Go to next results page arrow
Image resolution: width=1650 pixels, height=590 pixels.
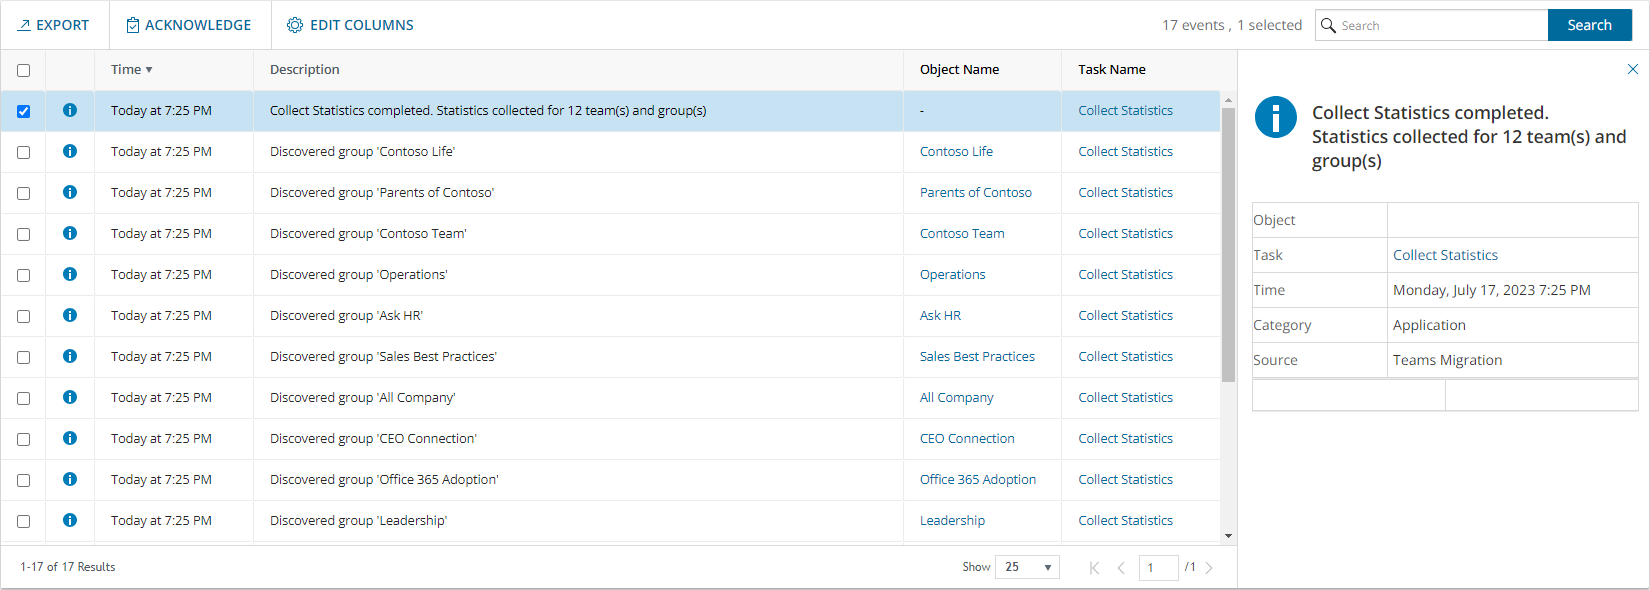click(1209, 567)
